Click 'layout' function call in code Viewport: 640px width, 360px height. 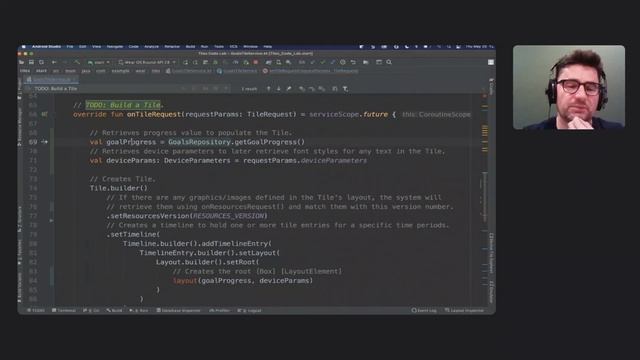[185, 281]
